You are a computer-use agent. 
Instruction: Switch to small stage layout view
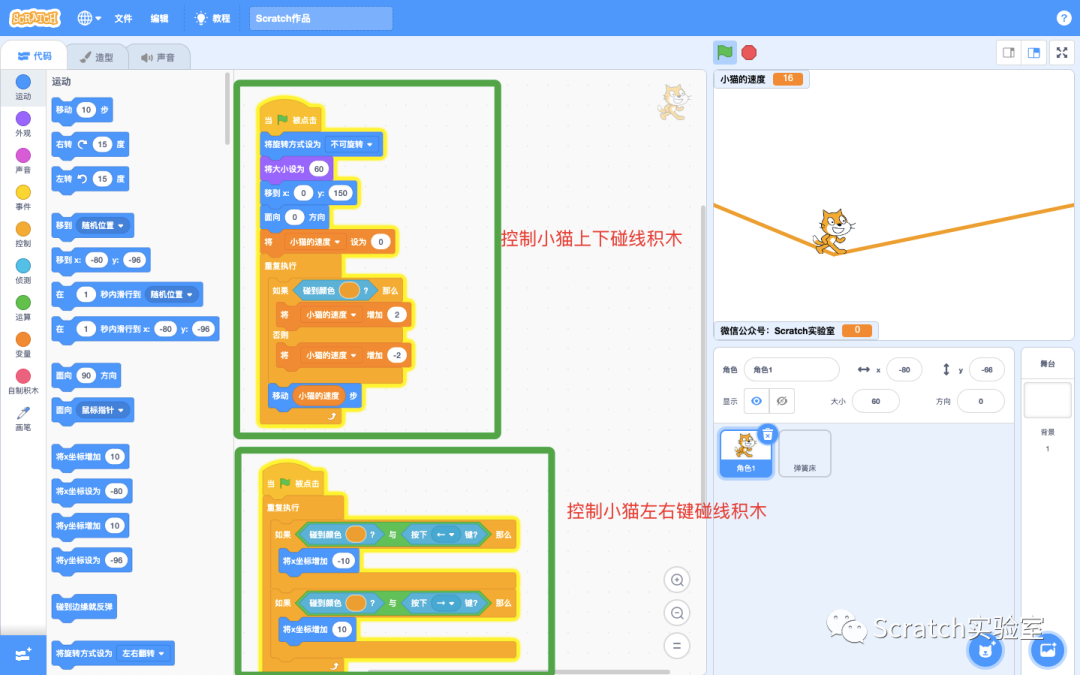1008,52
